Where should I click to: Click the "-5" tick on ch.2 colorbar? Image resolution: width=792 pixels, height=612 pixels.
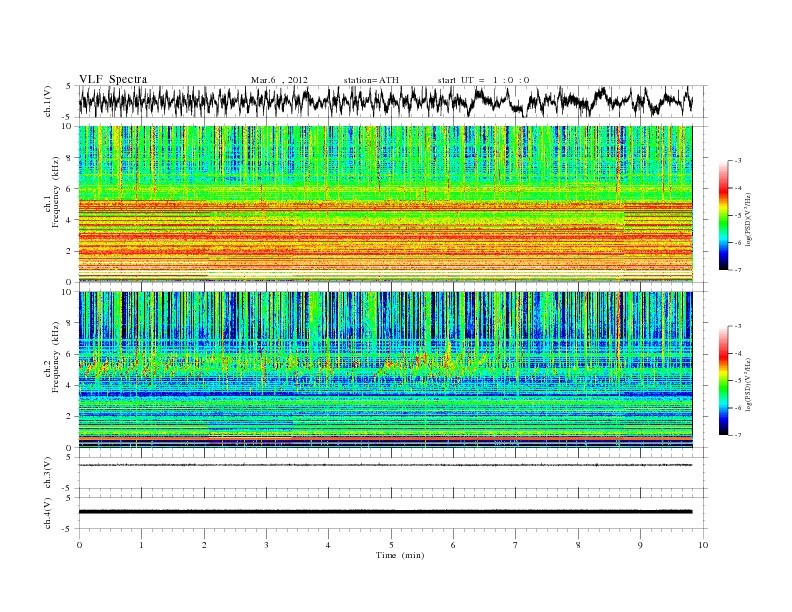737,381
